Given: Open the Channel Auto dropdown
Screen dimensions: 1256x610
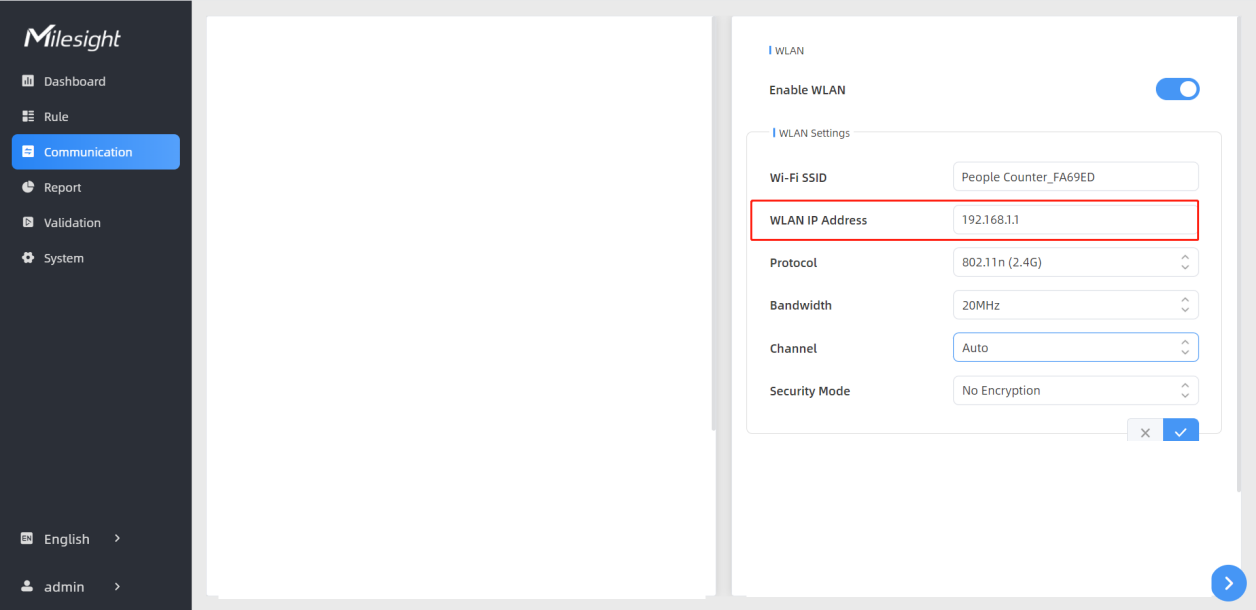Looking at the screenshot, I should pyautogui.click(x=1075, y=348).
